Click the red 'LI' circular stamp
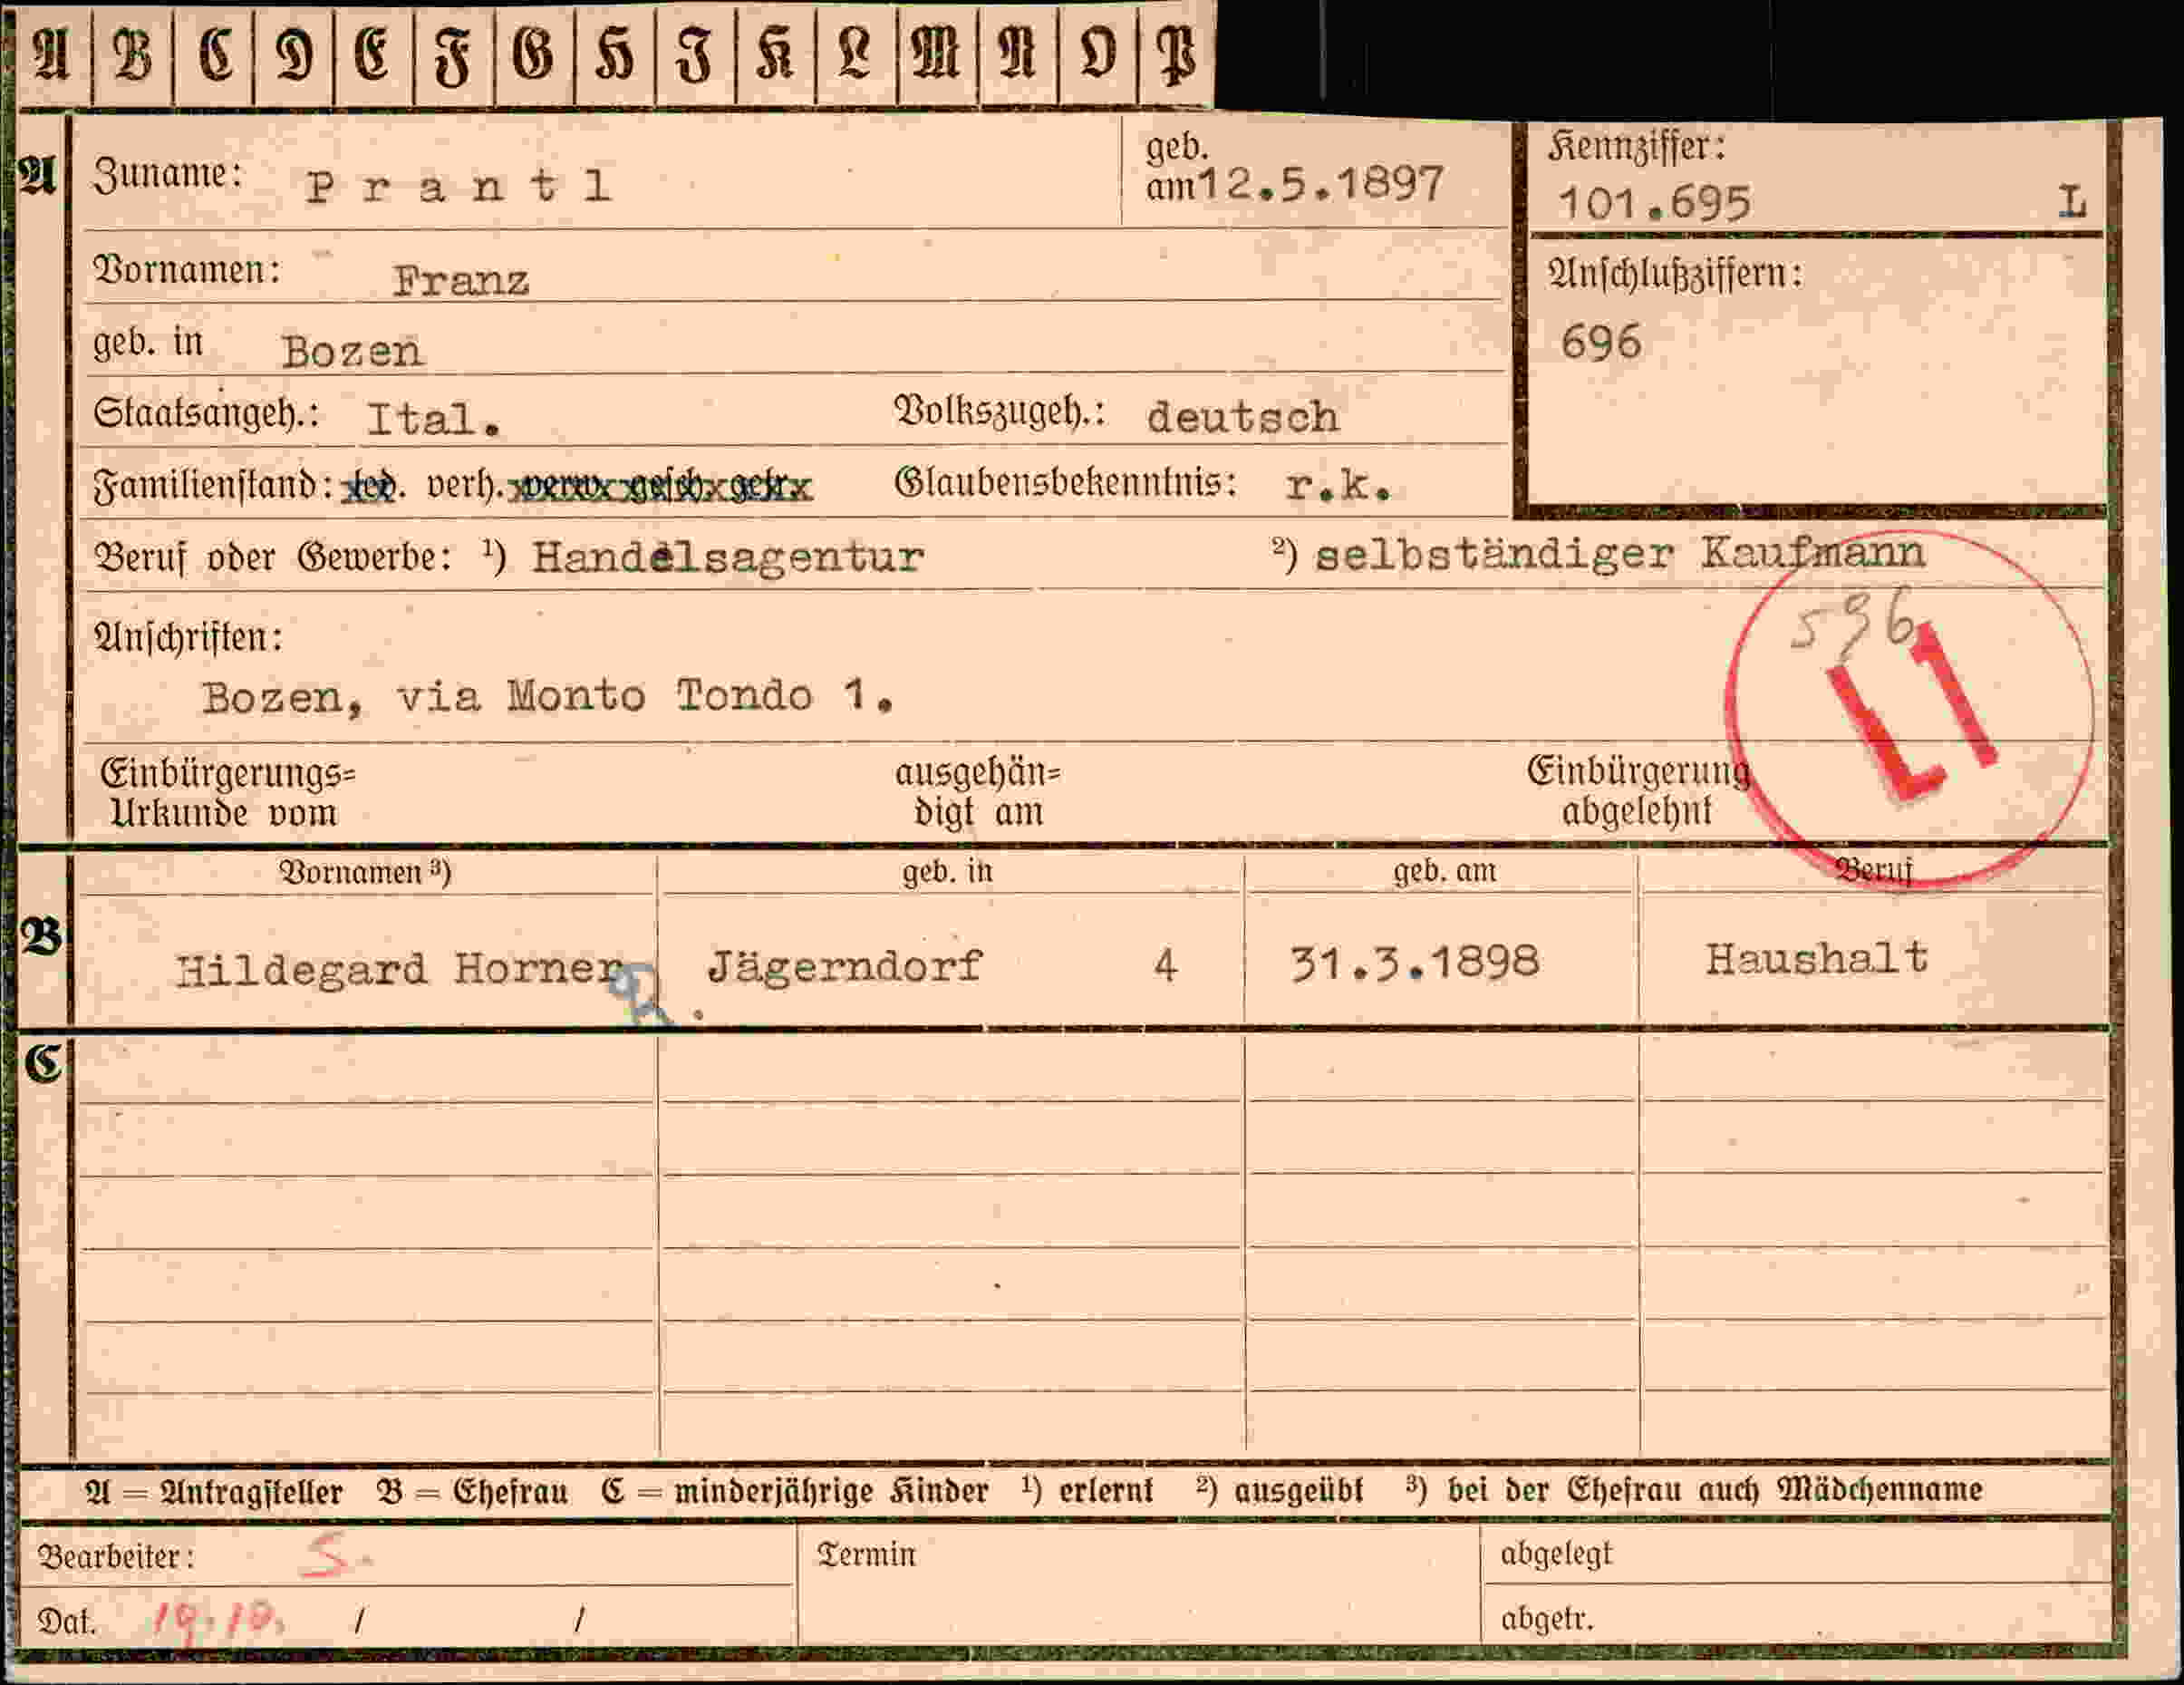 1909,709
